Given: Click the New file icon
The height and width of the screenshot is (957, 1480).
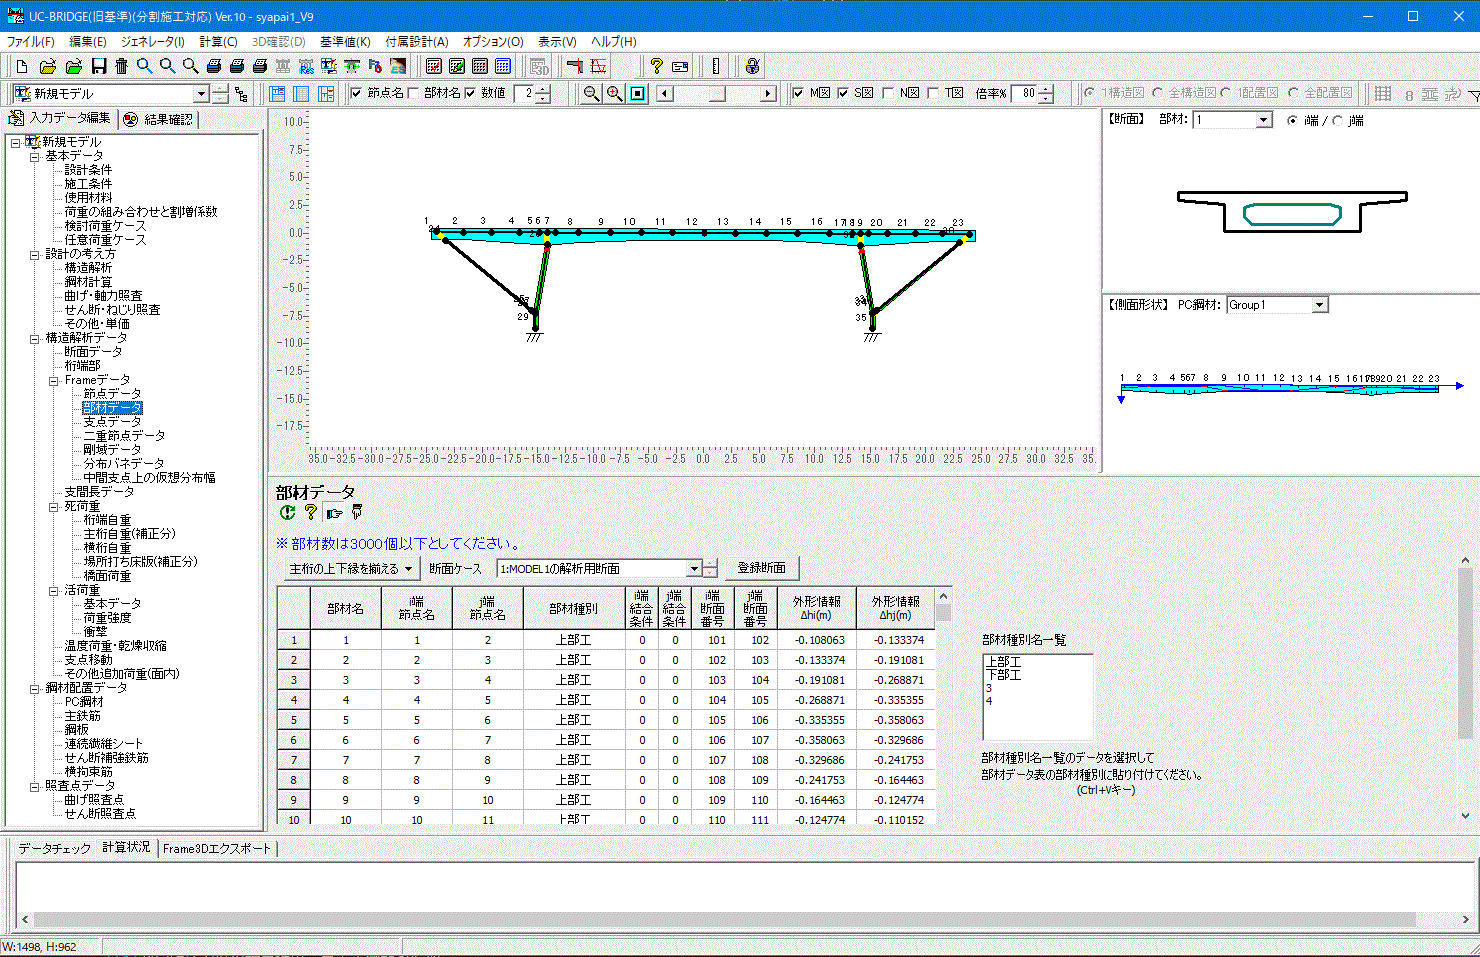Looking at the screenshot, I should (x=21, y=66).
